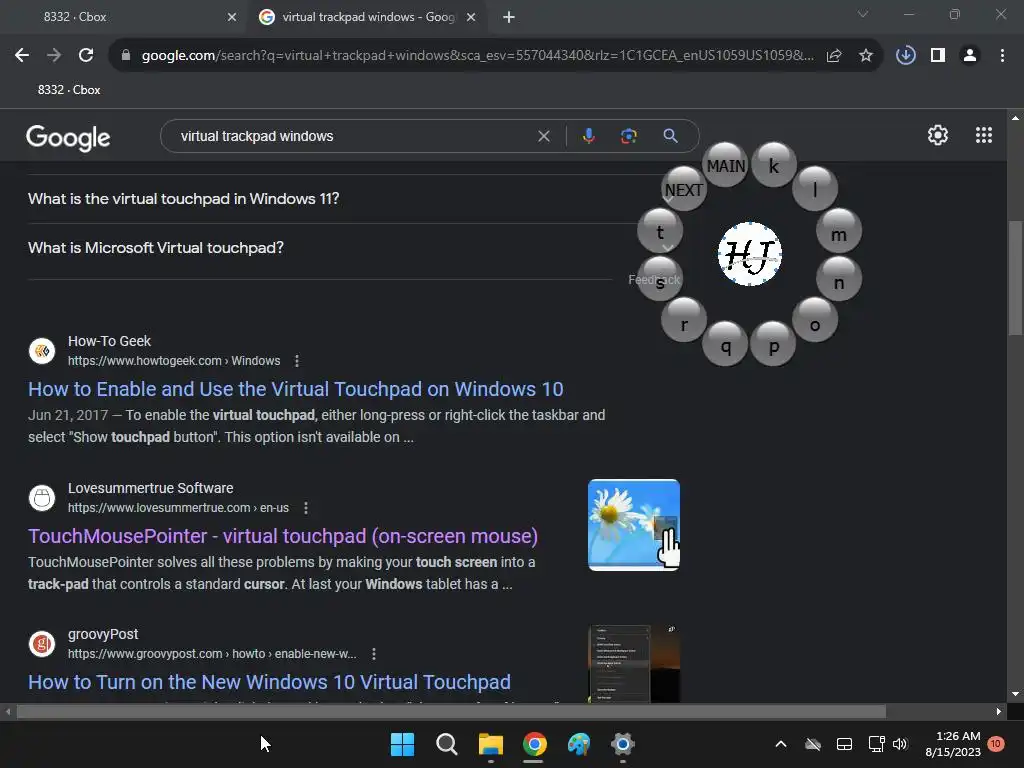Screen dimensions: 1024x768
Task: Clear the Google search box
Action: coord(543,136)
